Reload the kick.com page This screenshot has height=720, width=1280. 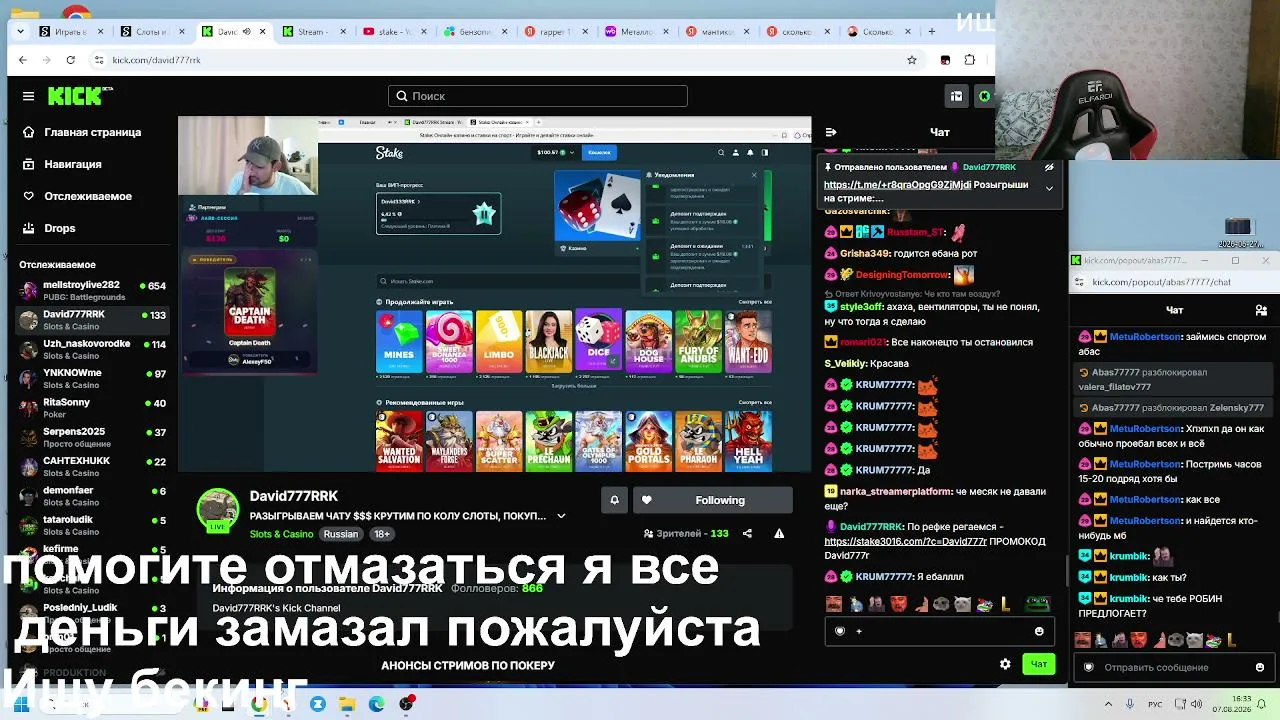(70, 60)
